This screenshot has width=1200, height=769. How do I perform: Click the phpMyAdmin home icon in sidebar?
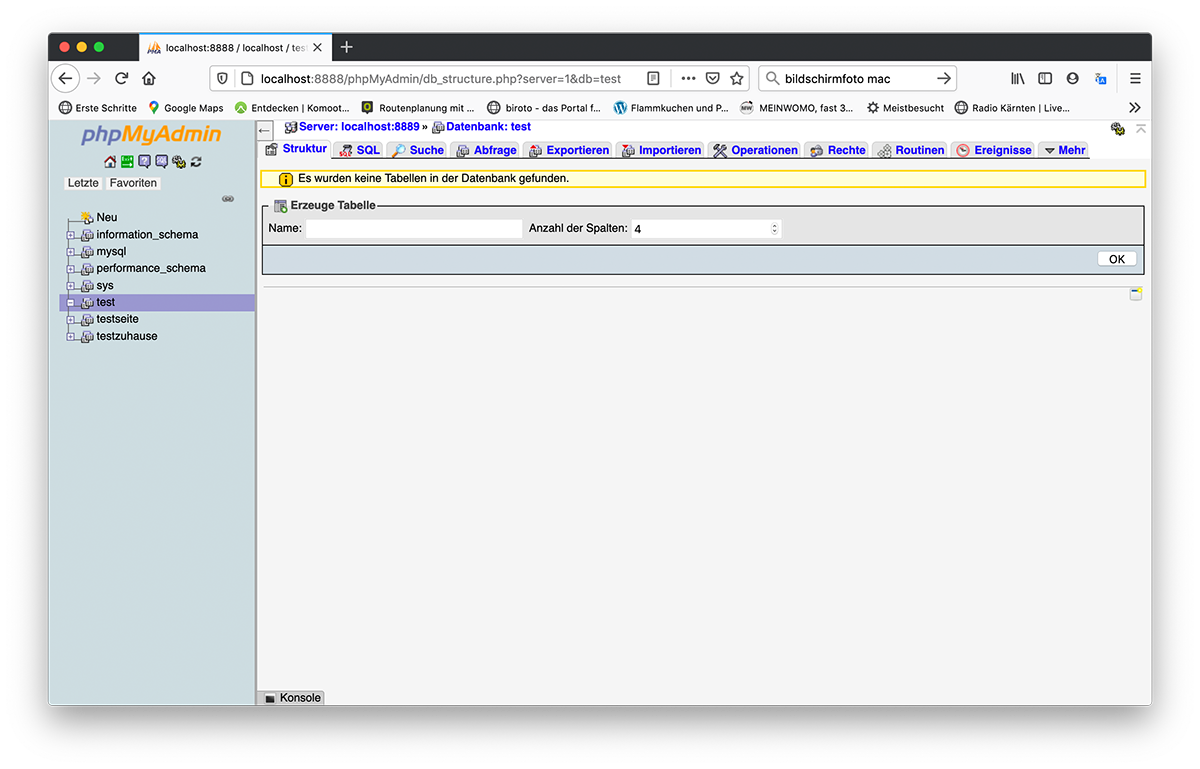coord(110,162)
